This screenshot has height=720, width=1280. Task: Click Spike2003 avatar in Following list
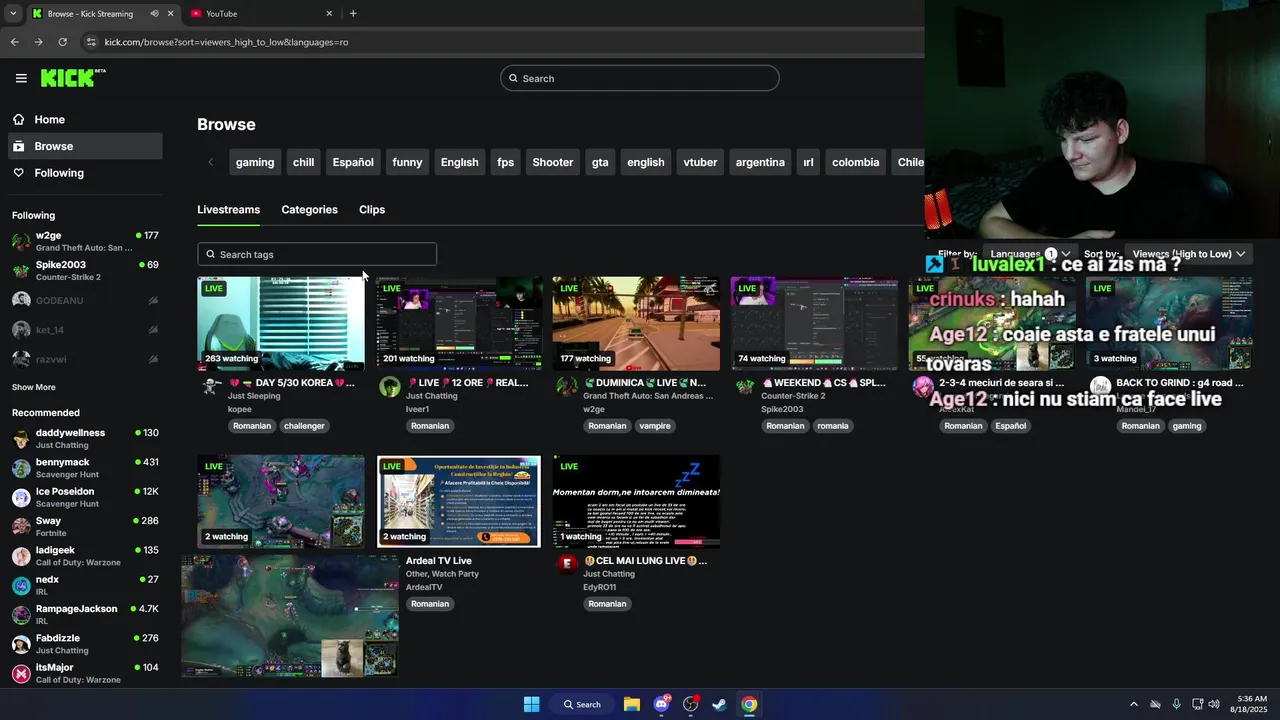21,270
